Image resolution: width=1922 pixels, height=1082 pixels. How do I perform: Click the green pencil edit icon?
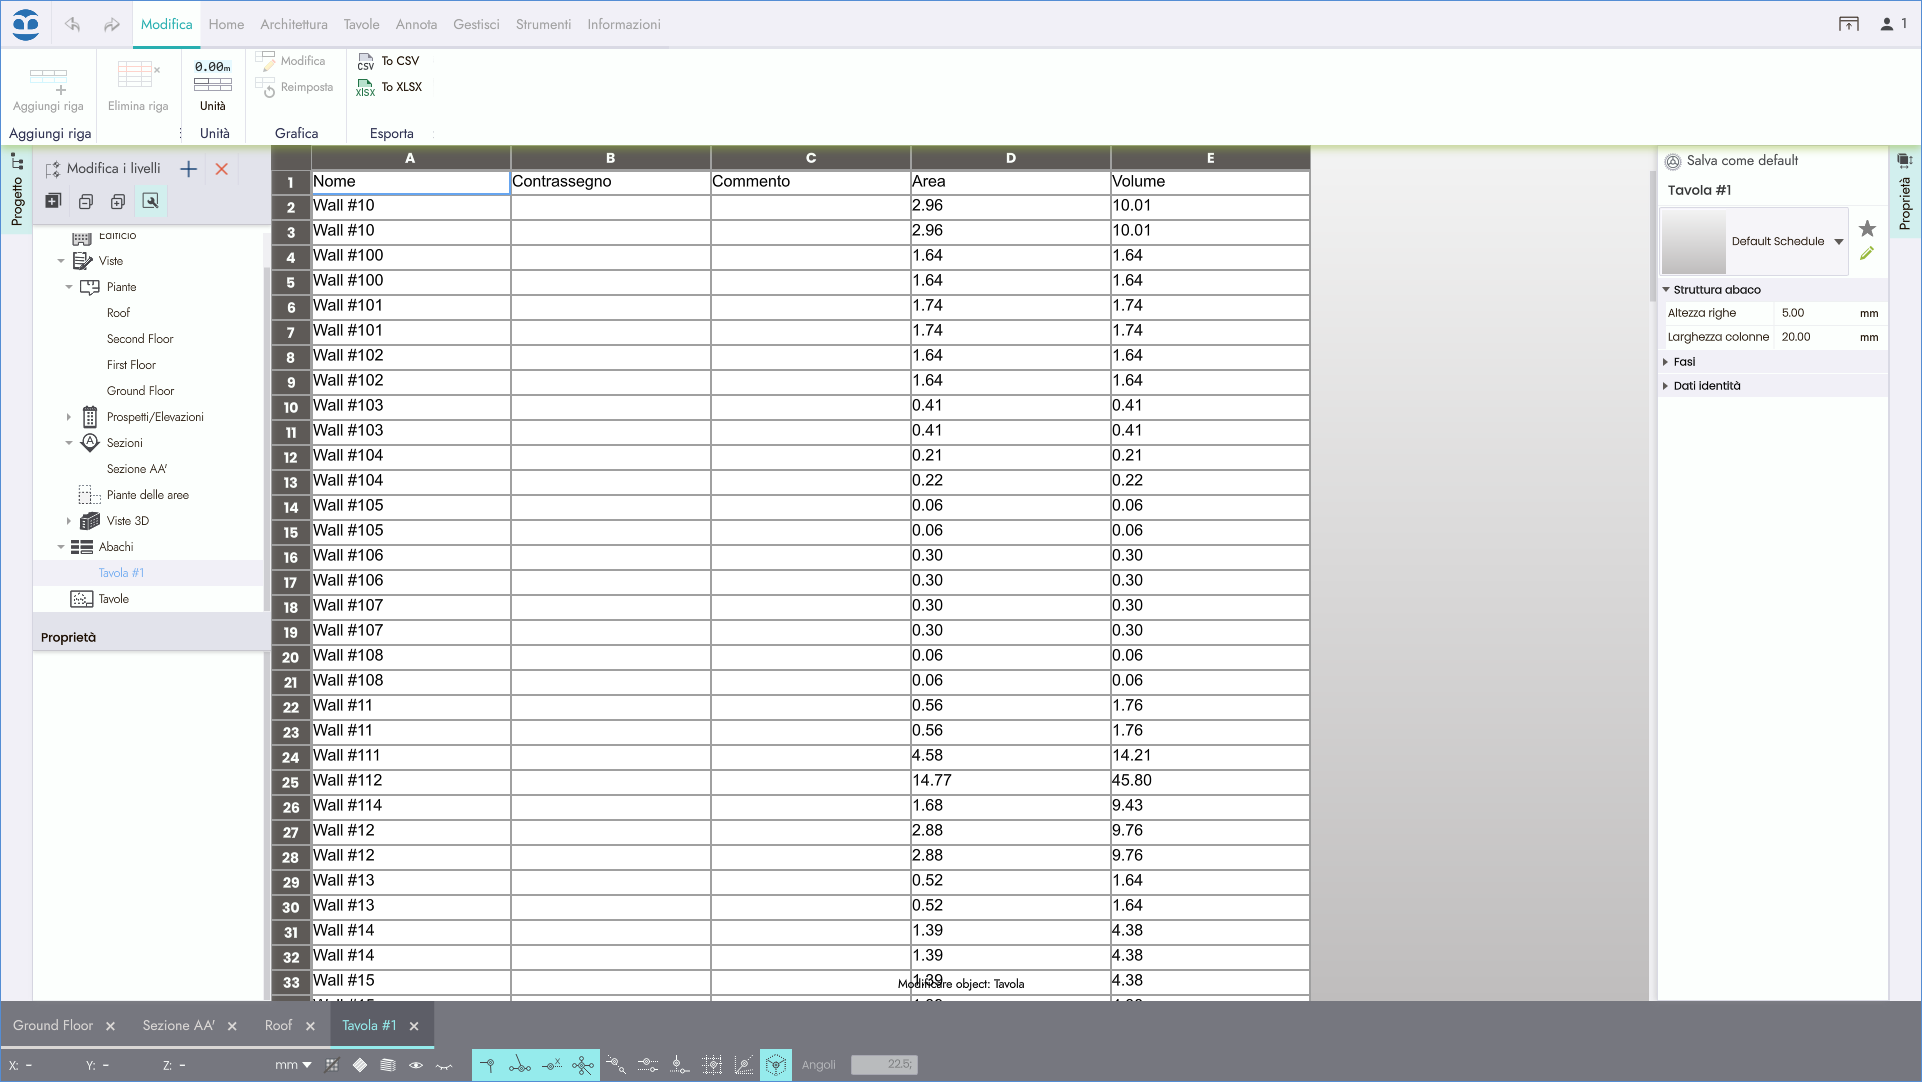click(x=1866, y=254)
